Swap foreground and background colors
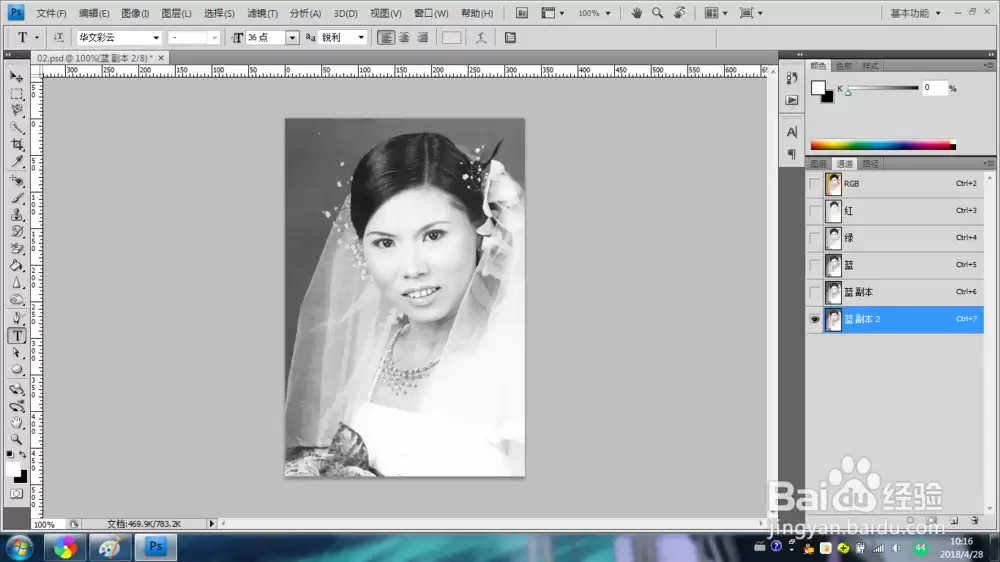The image size is (1000, 562). point(23,454)
